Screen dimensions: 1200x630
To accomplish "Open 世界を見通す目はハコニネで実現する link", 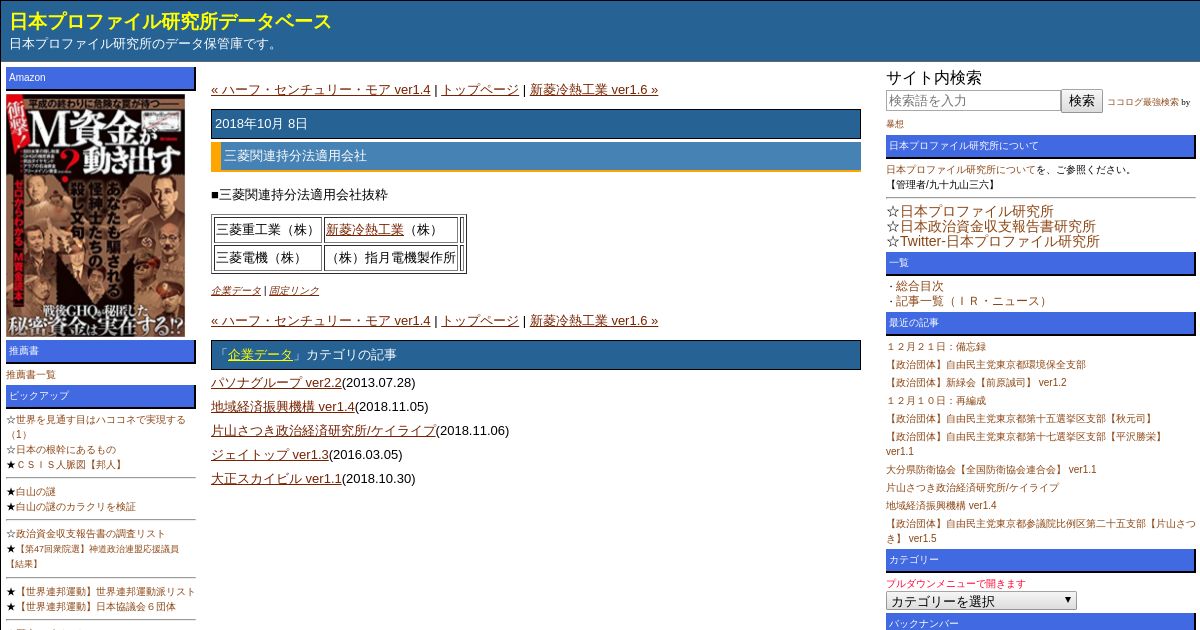I will [96, 426].
